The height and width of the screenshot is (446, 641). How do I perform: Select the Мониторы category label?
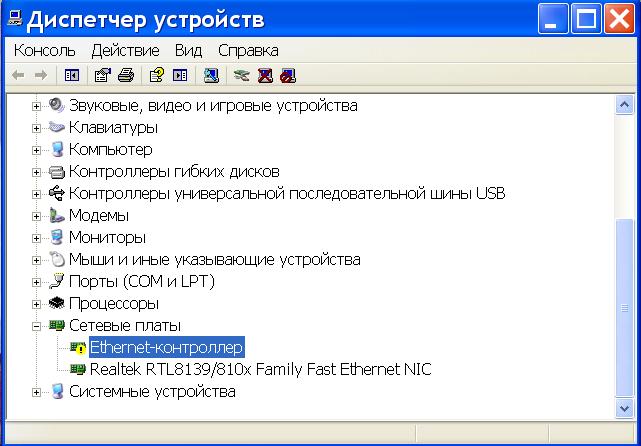click(x=107, y=238)
